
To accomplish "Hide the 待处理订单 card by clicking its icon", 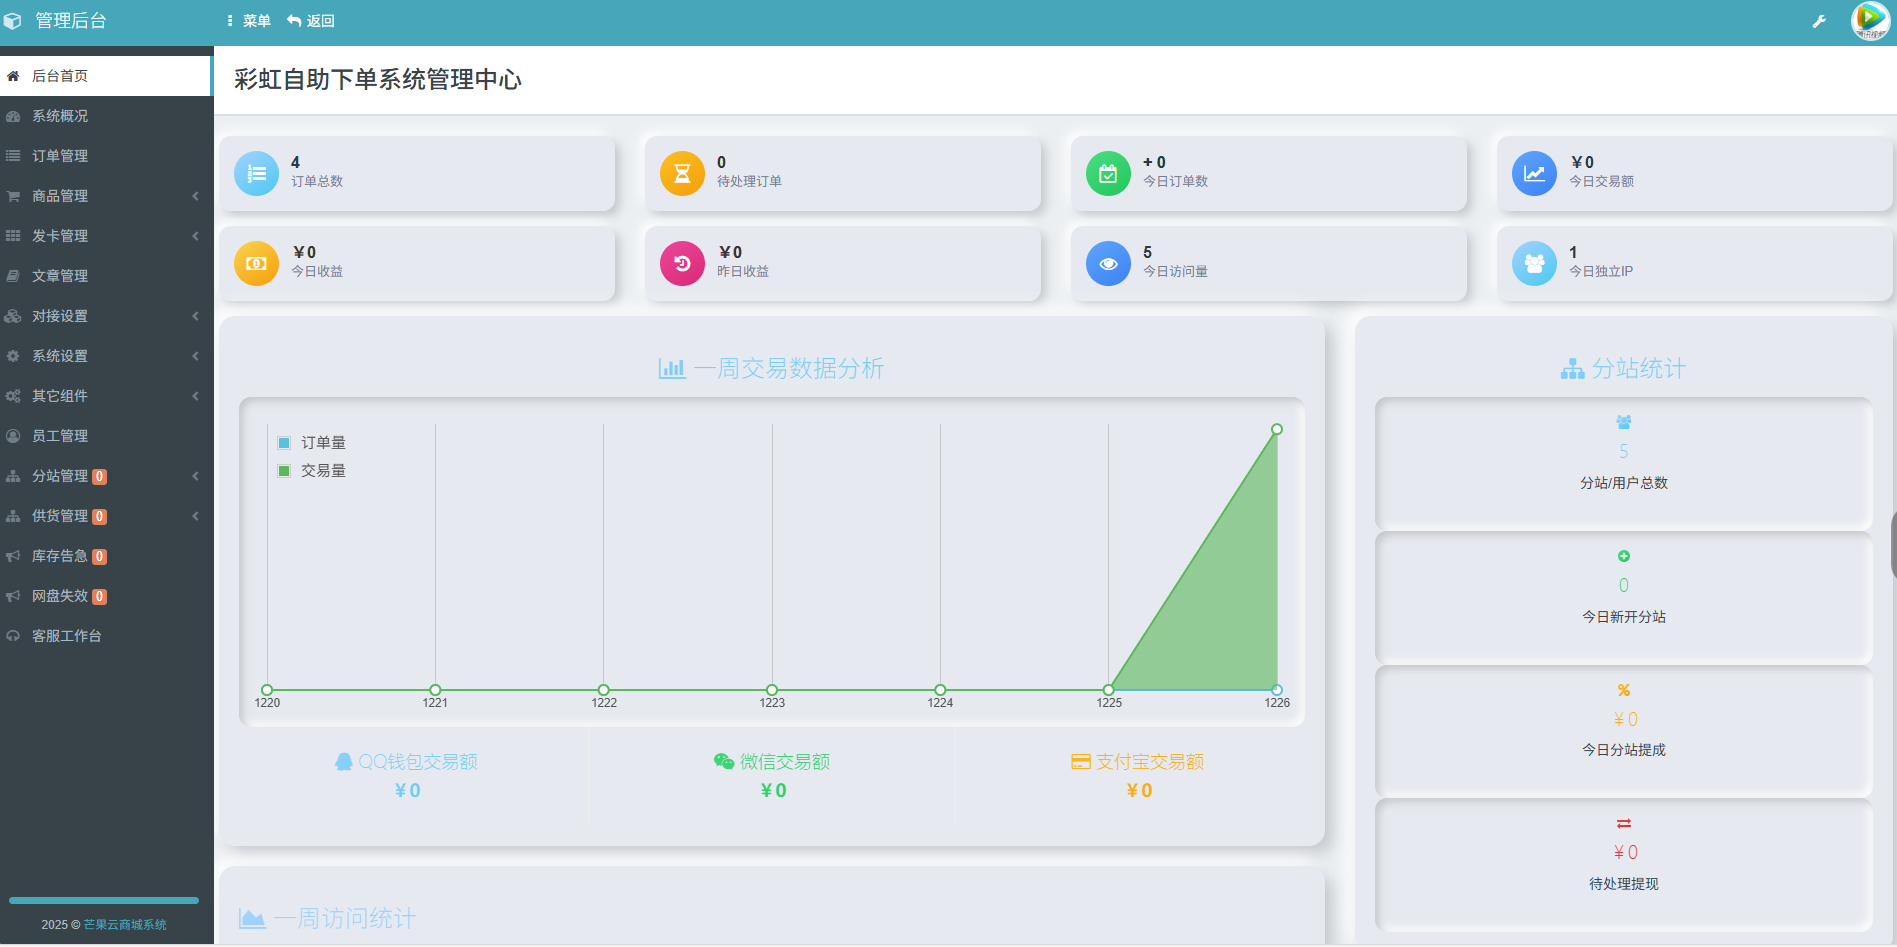I will click(x=681, y=172).
